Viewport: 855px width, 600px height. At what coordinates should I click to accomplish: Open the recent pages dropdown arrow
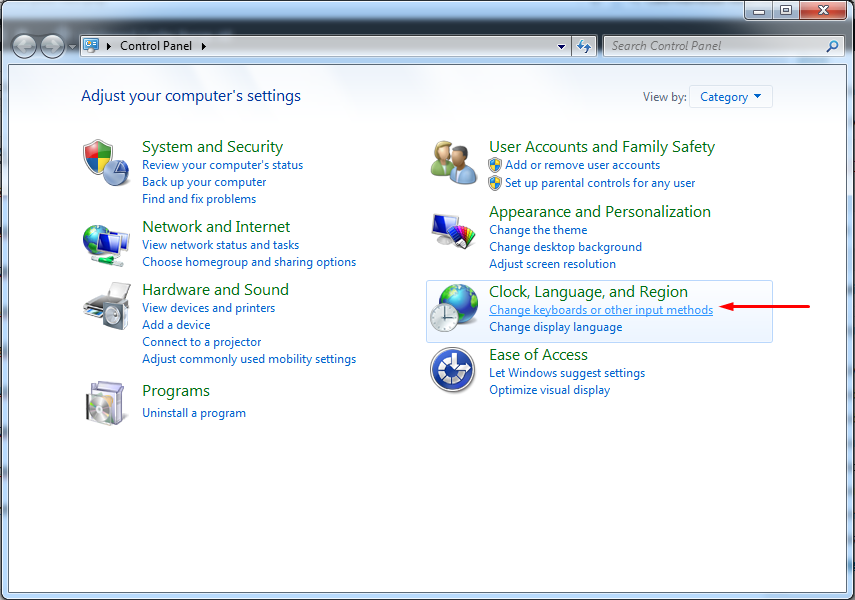pyautogui.click(x=72, y=47)
